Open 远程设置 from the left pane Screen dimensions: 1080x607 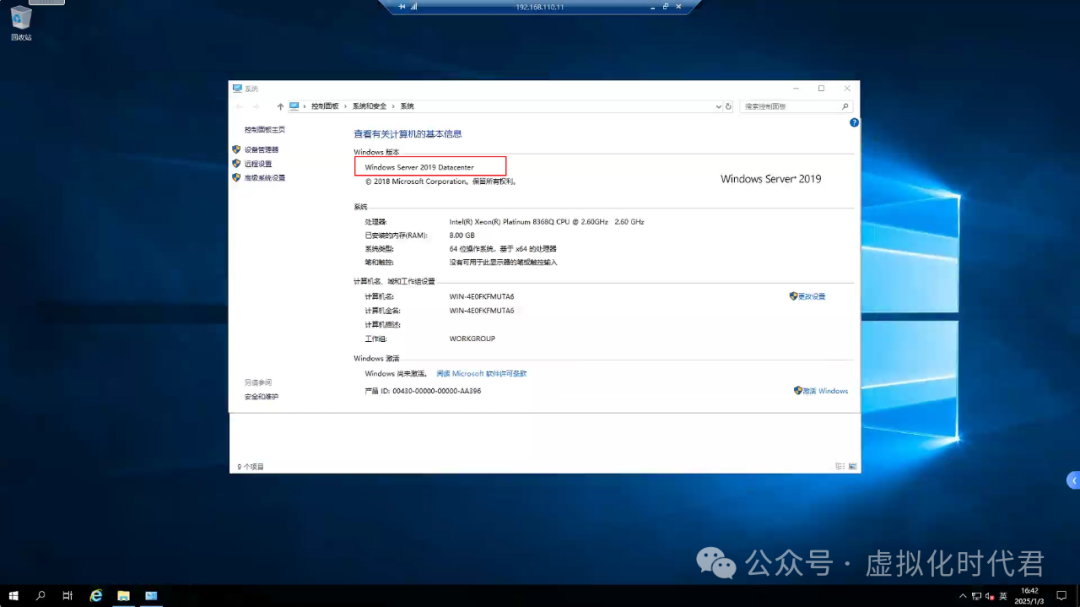coord(258,164)
